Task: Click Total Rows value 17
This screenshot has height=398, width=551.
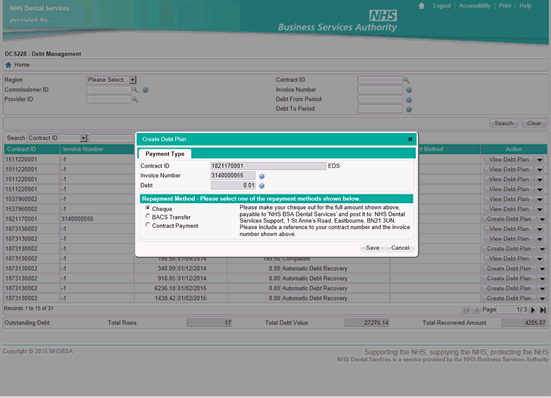Action: click(209, 322)
